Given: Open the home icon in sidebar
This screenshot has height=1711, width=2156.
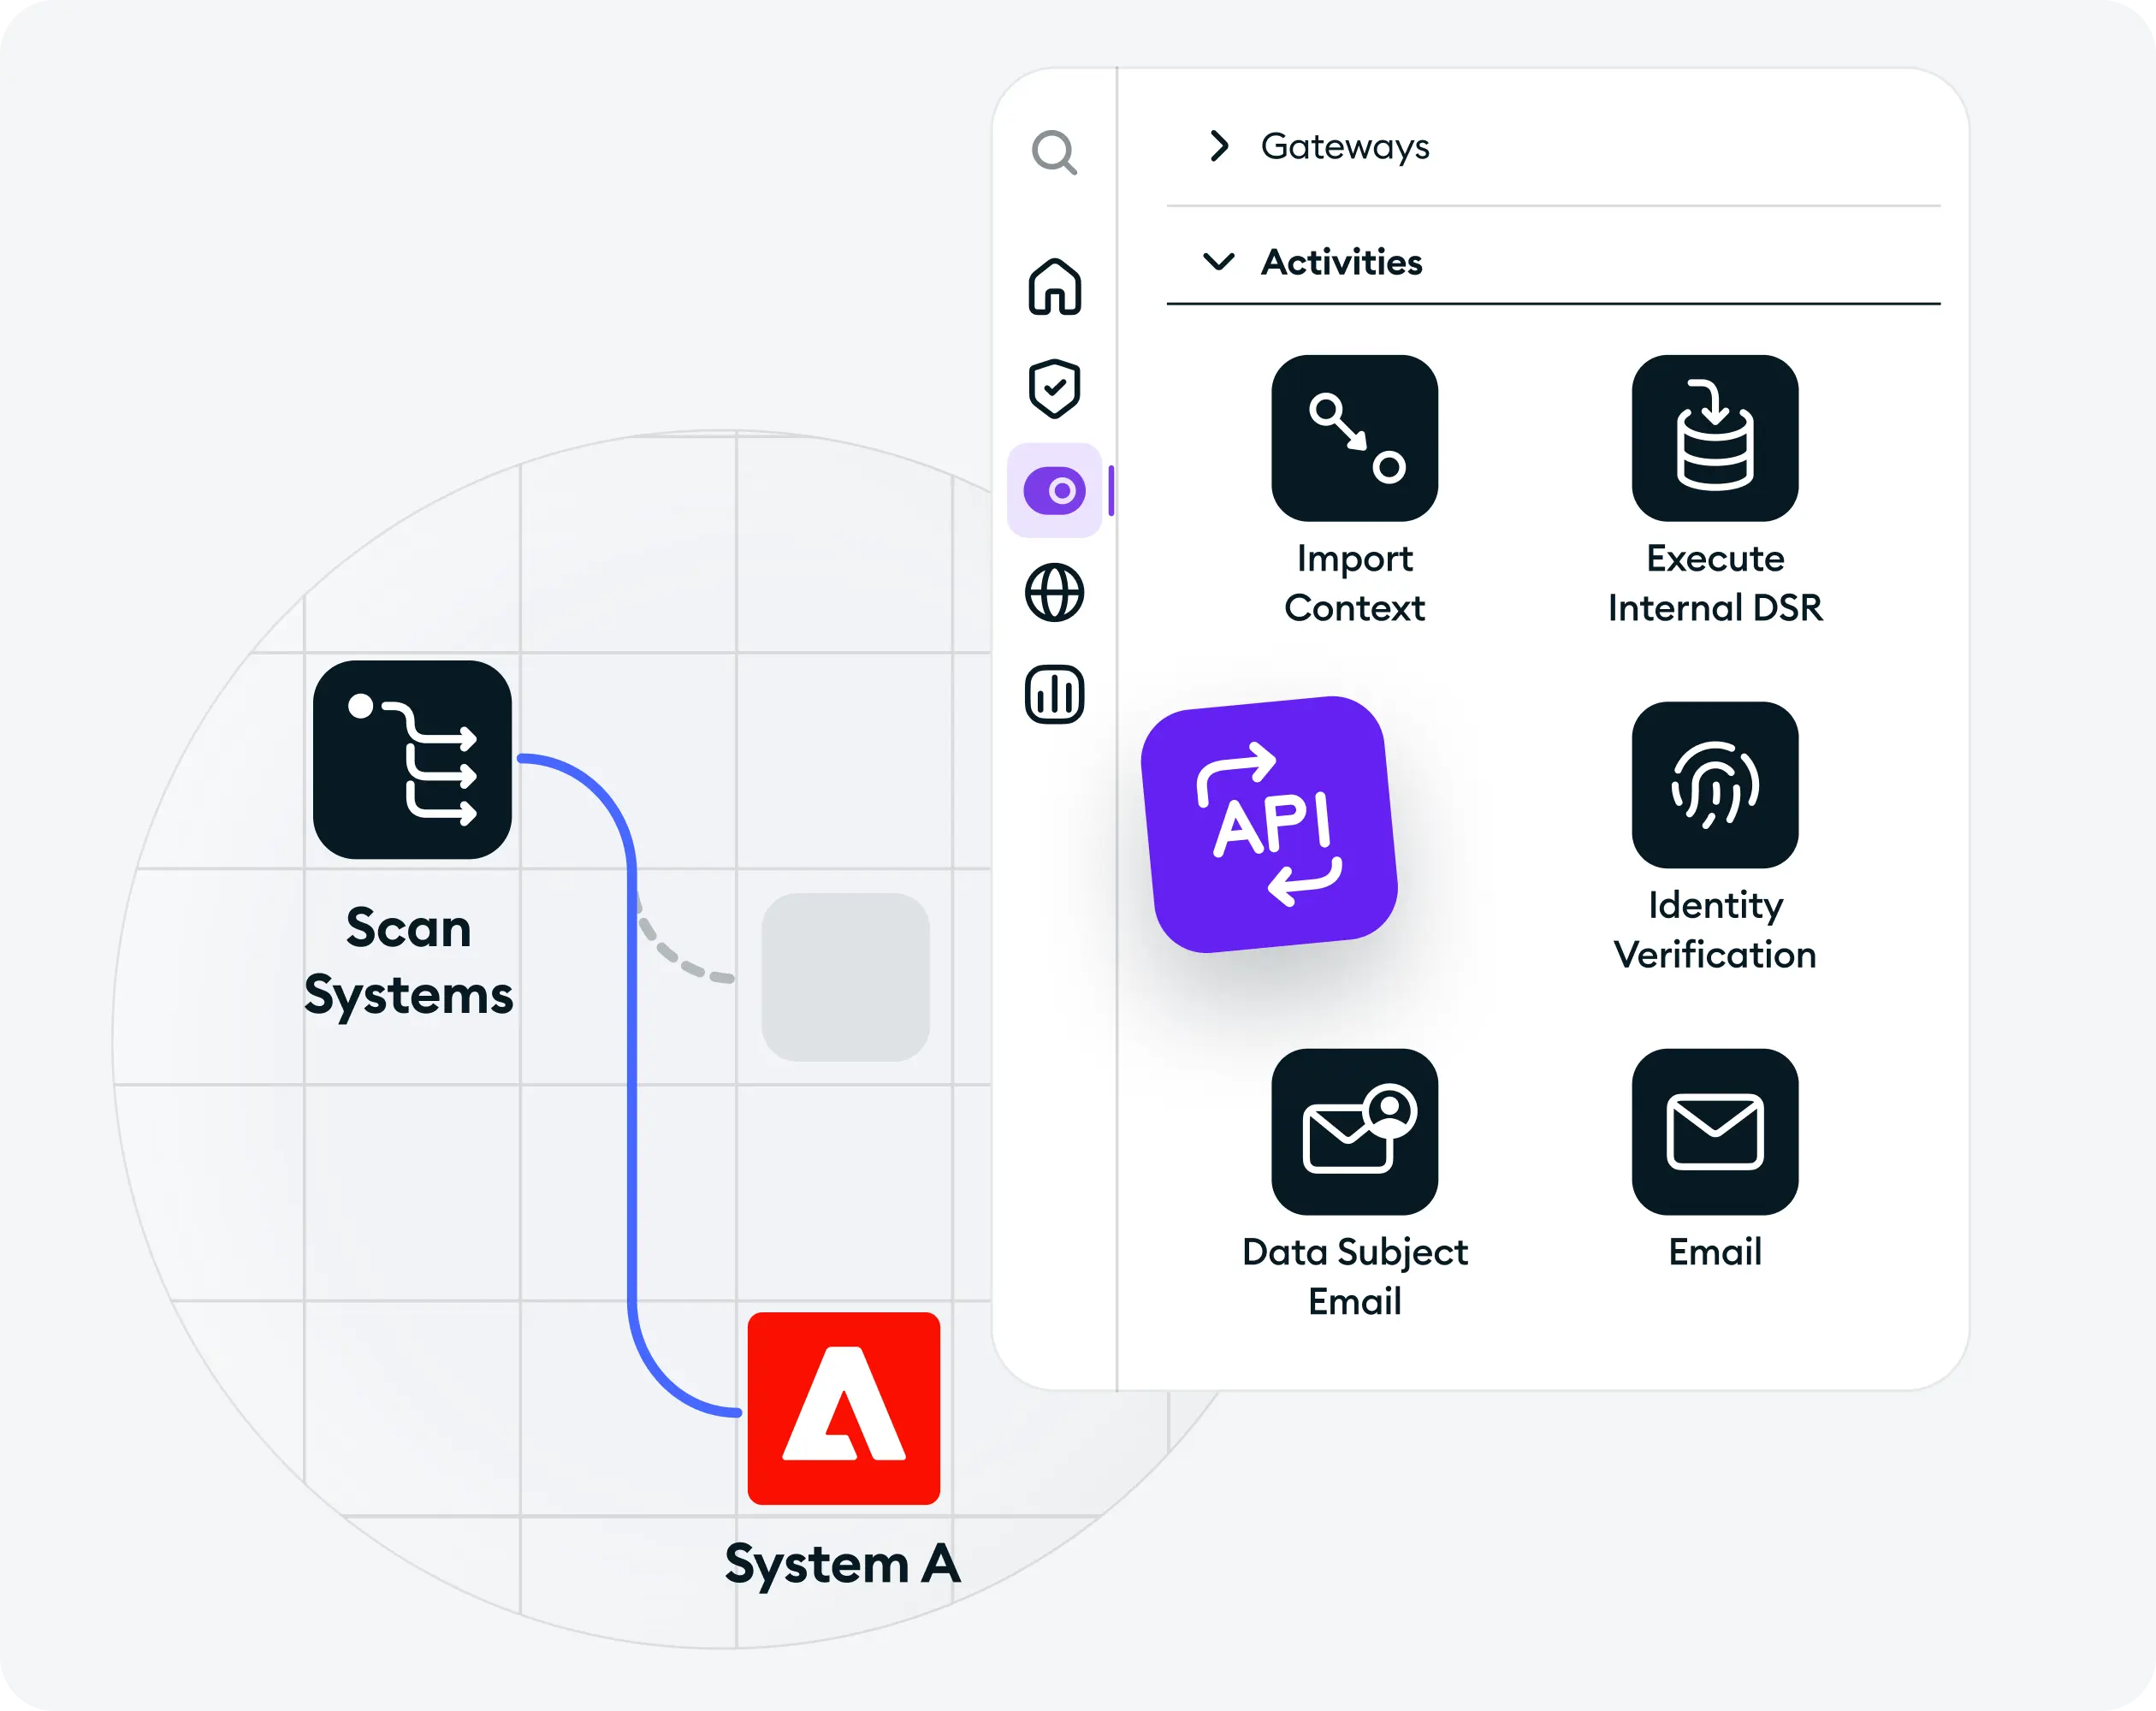Looking at the screenshot, I should [x=1054, y=287].
